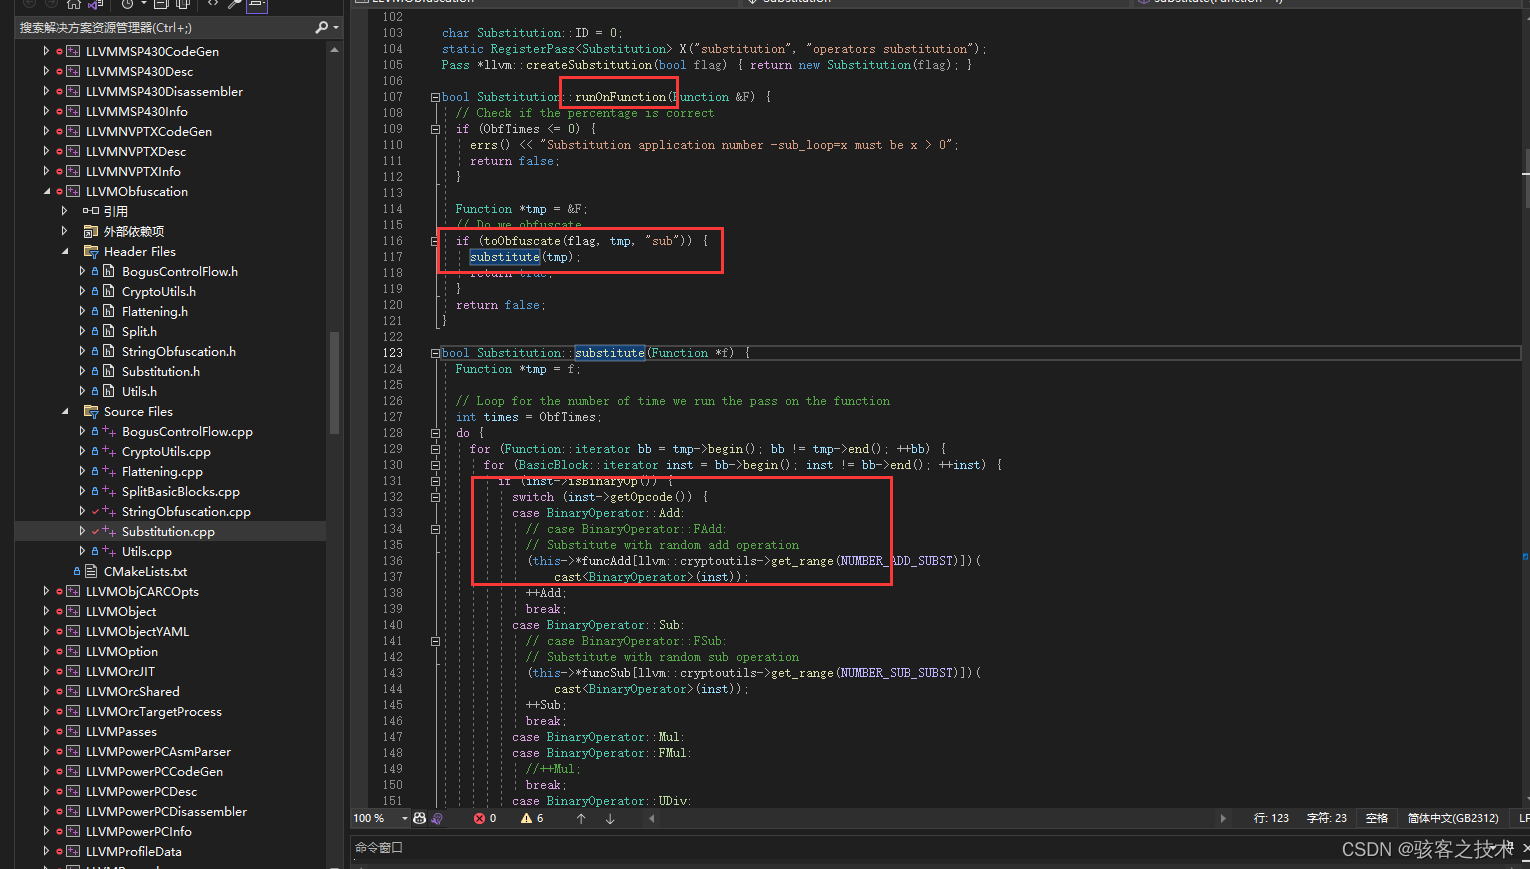
Task: Select the LLVMOrcJIT project
Action: click(120, 671)
